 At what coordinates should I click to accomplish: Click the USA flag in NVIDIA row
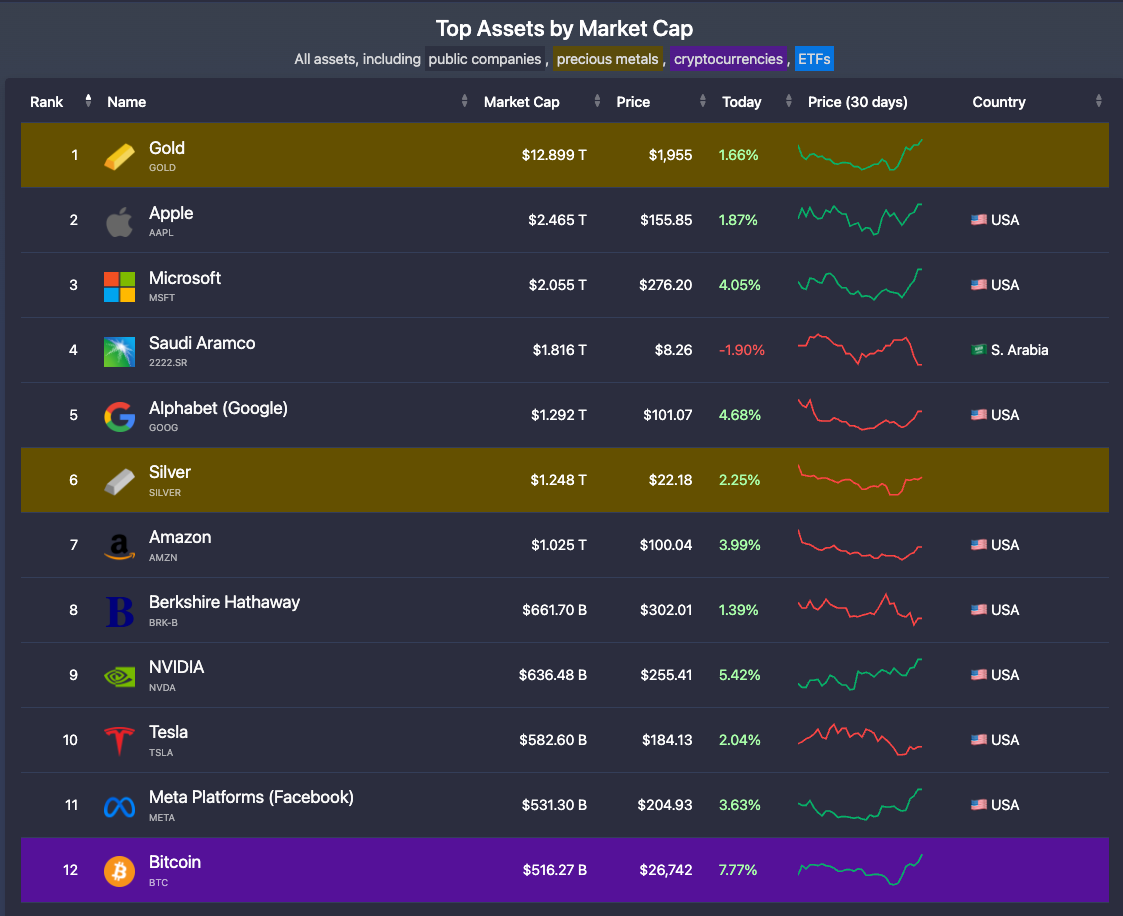click(x=978, y=675)
